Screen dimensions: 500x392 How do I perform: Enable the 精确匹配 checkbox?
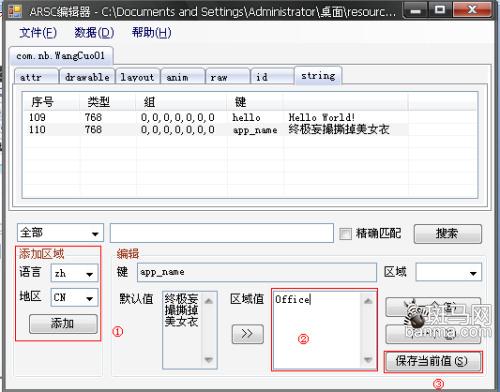[345, 233]
